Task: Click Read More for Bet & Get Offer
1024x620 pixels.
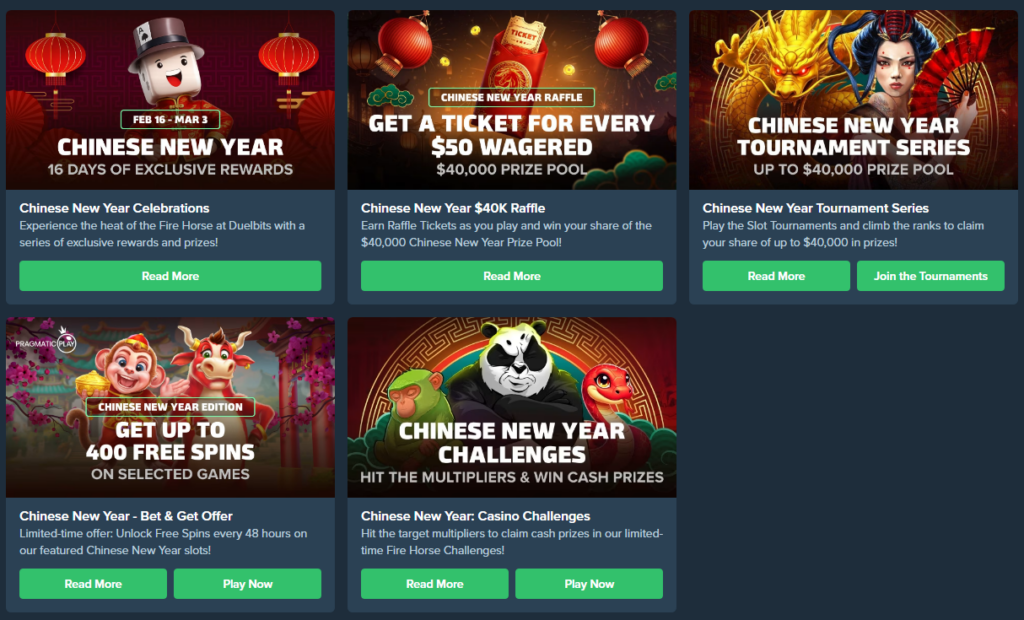Action: 93,583
